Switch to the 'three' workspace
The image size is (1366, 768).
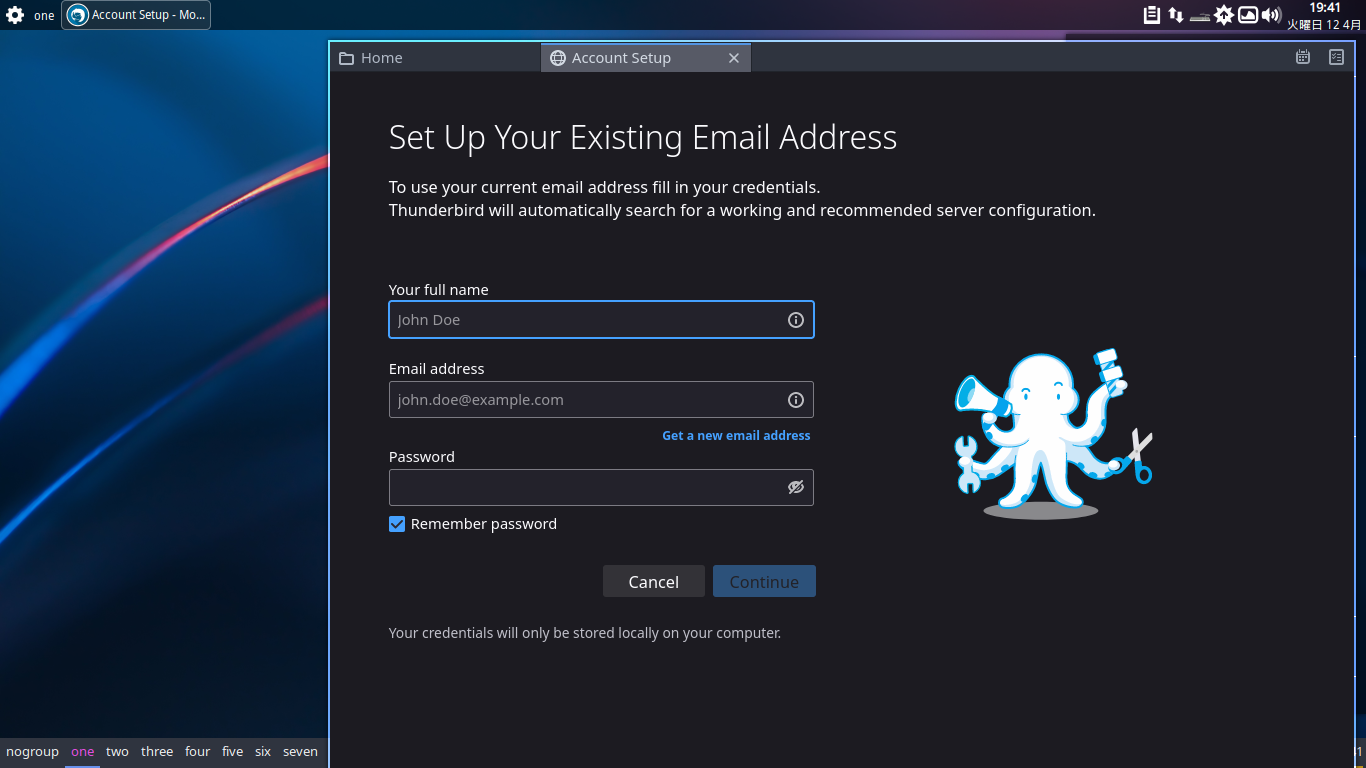click(157, 752)
